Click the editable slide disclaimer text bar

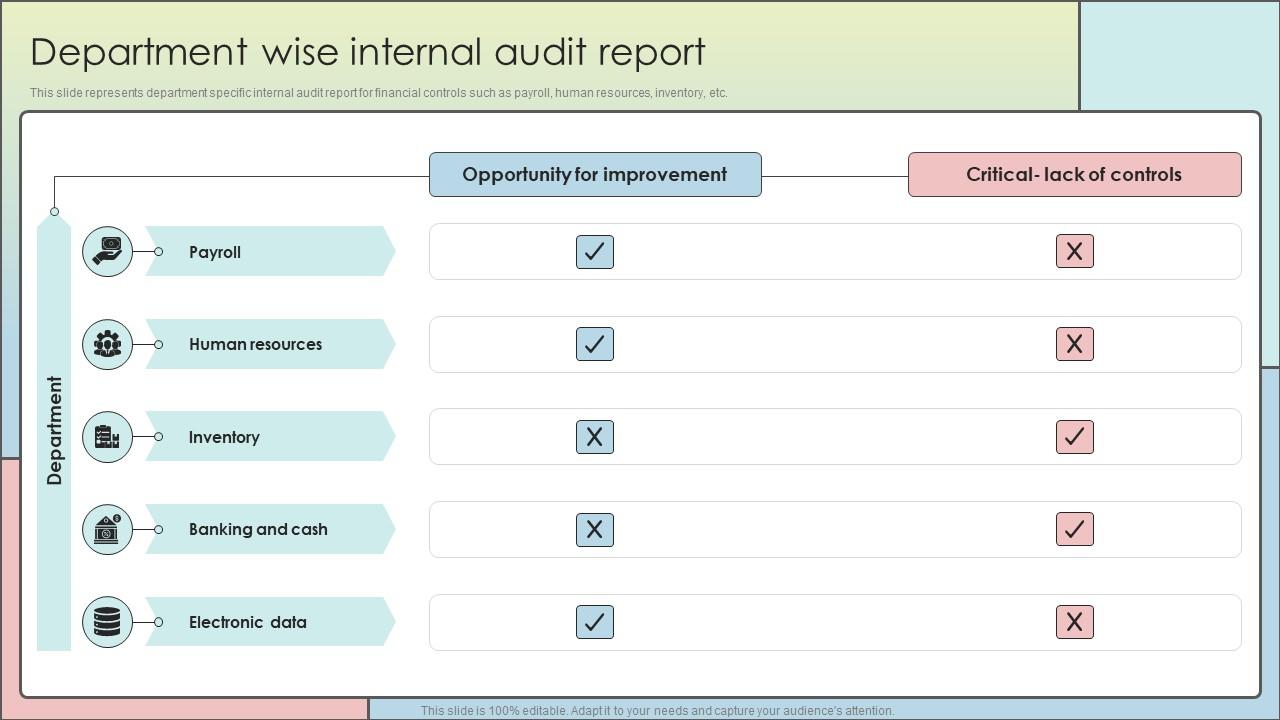pos(666,711)
